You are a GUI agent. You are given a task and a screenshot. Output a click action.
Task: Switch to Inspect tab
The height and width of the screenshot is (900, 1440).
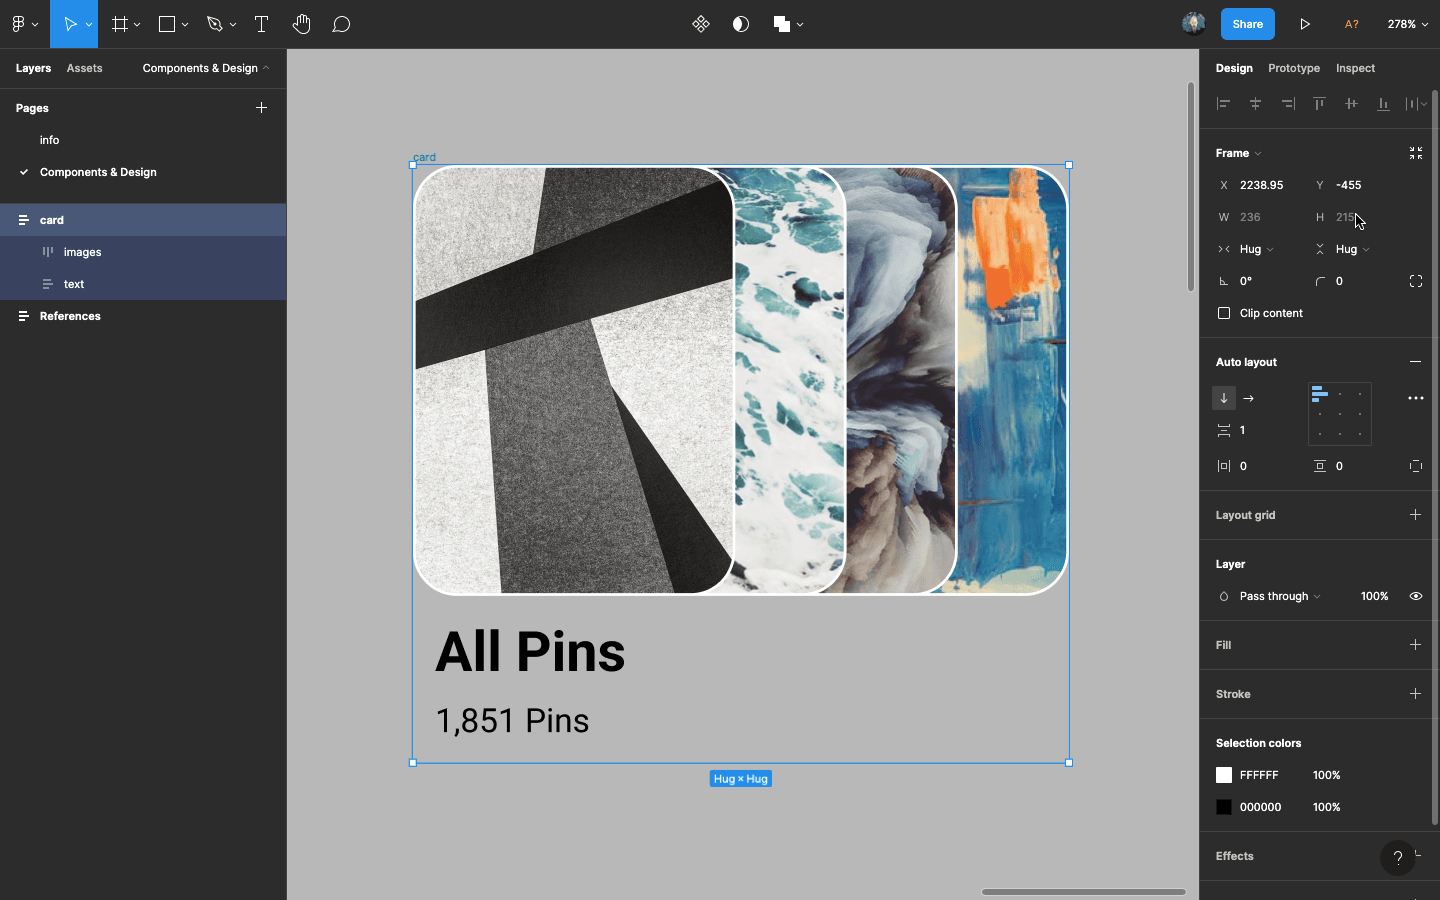[1355, 68]
